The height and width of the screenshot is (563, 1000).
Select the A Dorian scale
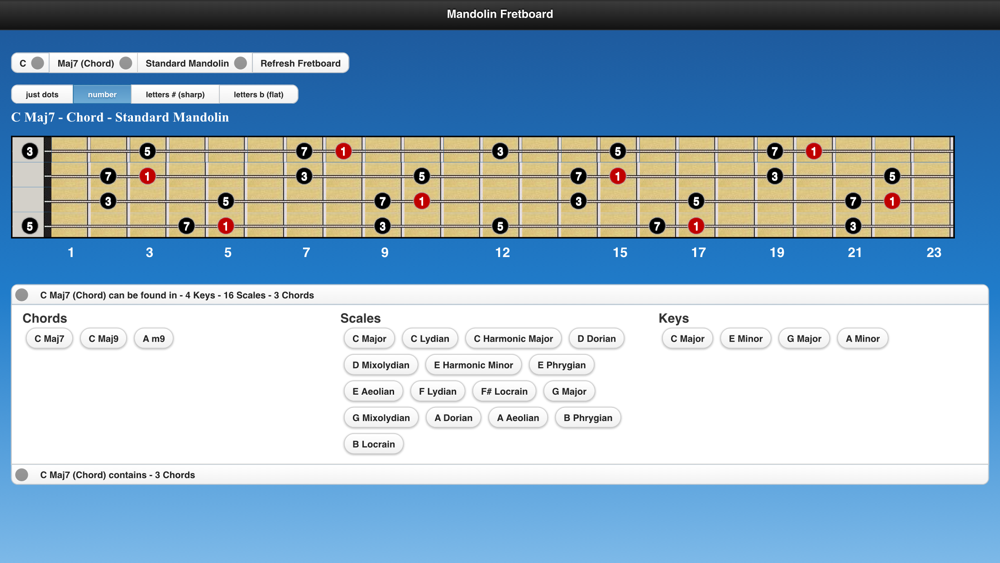453,418
